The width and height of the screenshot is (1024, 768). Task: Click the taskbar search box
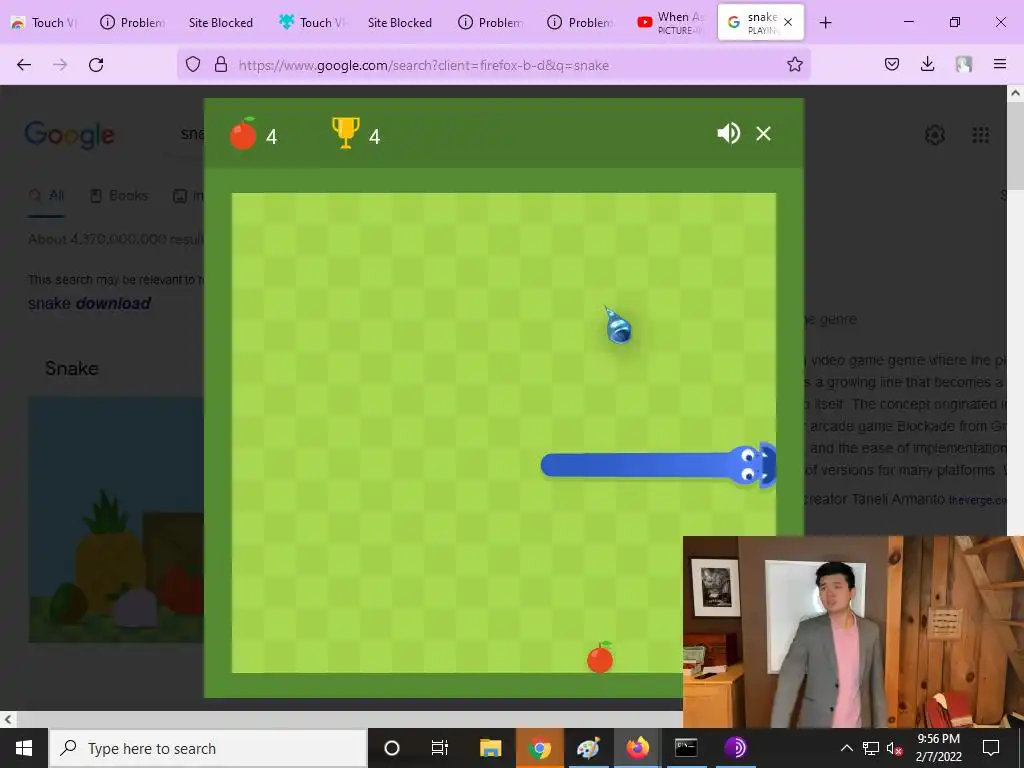coord(208,748)
